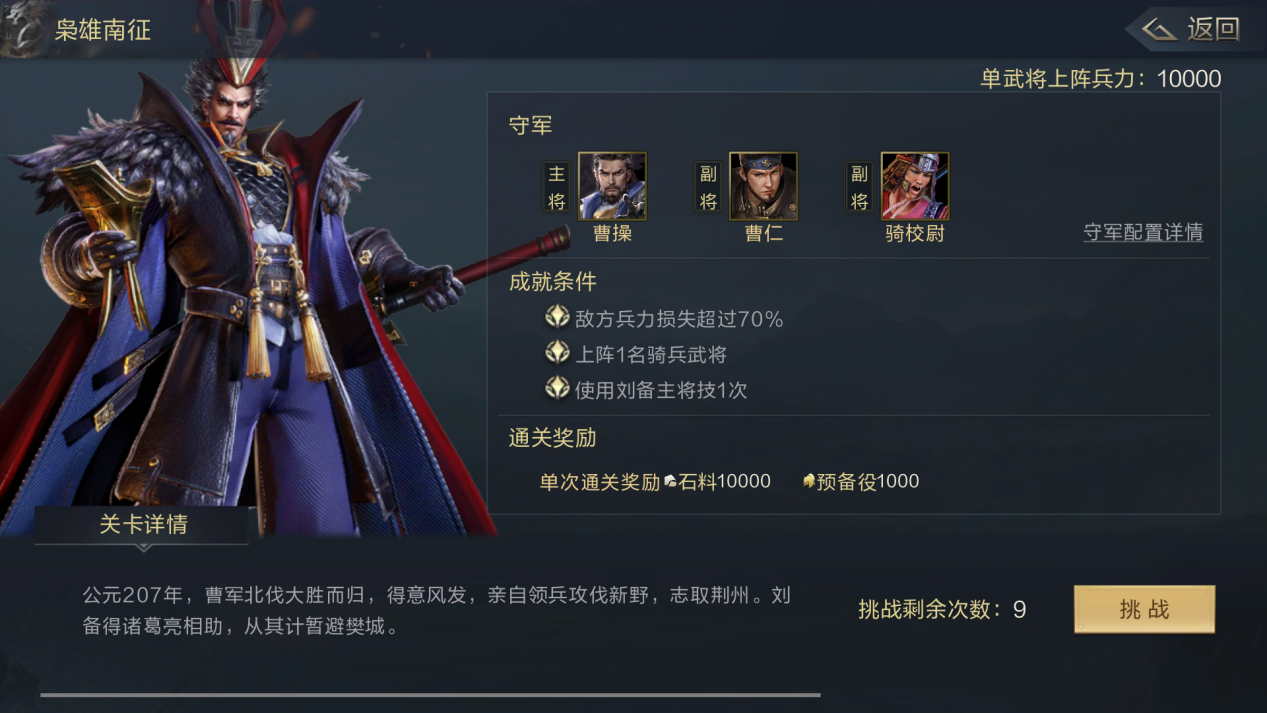Tap the 曹操 main general portrait
Image resolution: width=1267 pixels, height=713 pixels.
[612, 186]
